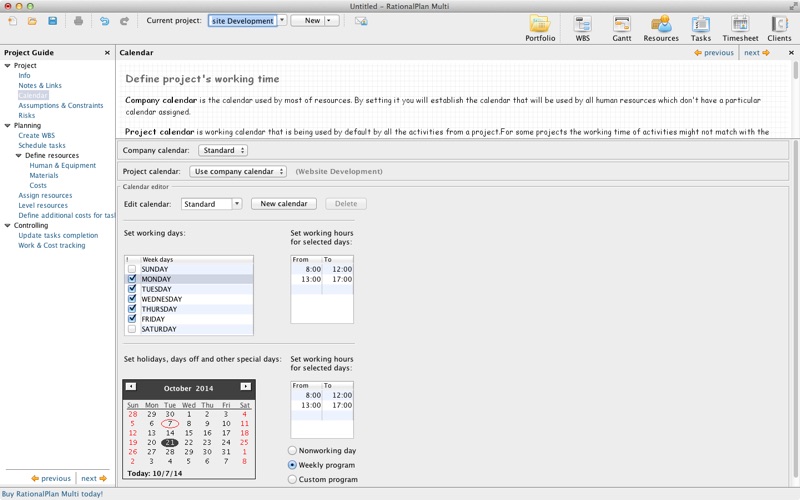
Task: Undo the last action
Action: [x=105, y=21]
